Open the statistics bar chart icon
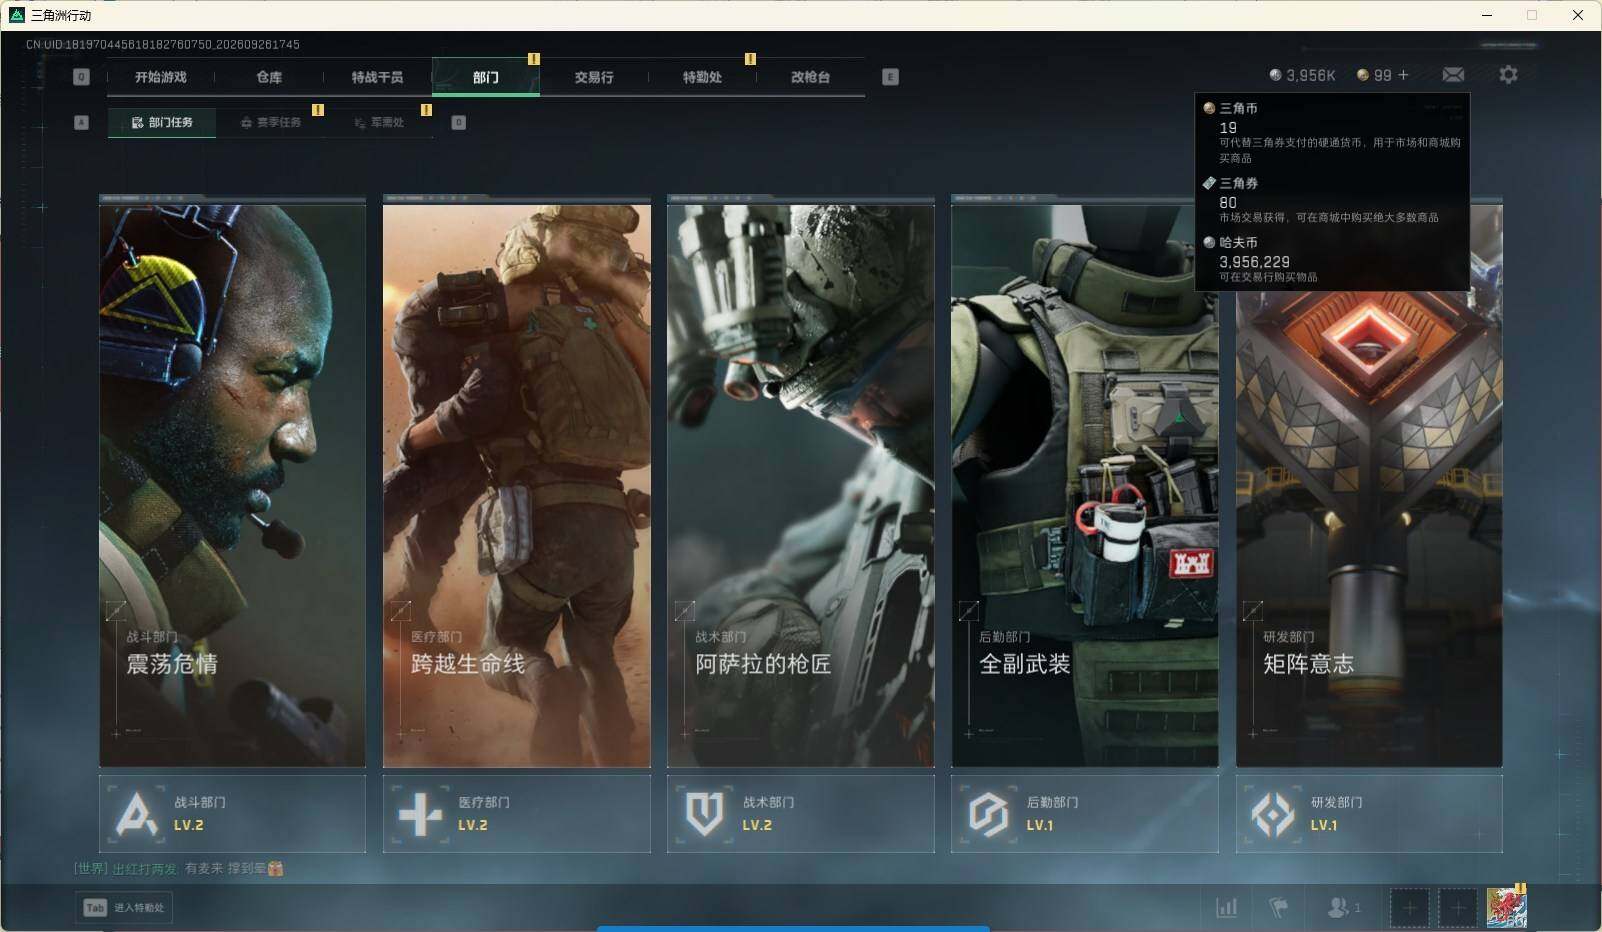 (1226, 907)
